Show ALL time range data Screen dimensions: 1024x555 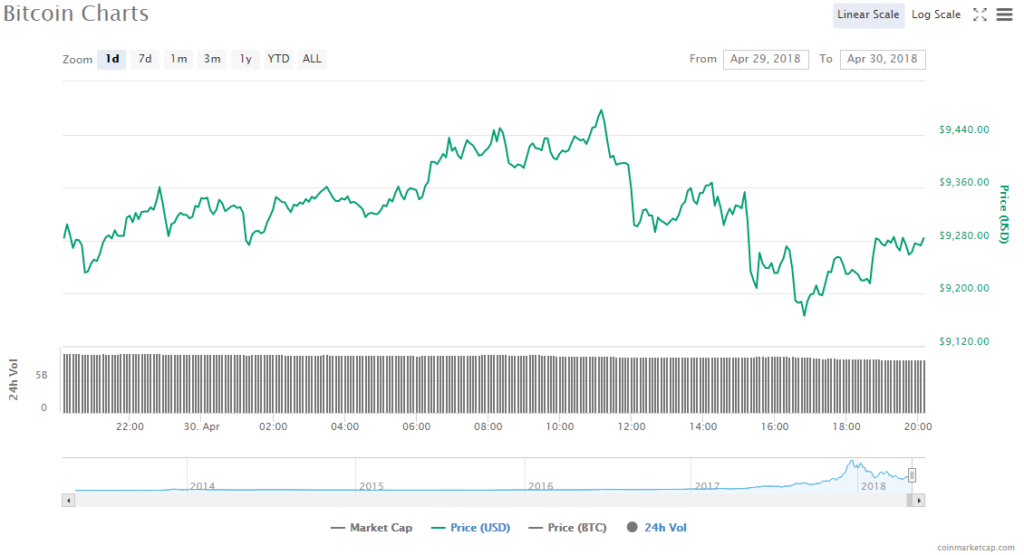click(x=312, y=59)
